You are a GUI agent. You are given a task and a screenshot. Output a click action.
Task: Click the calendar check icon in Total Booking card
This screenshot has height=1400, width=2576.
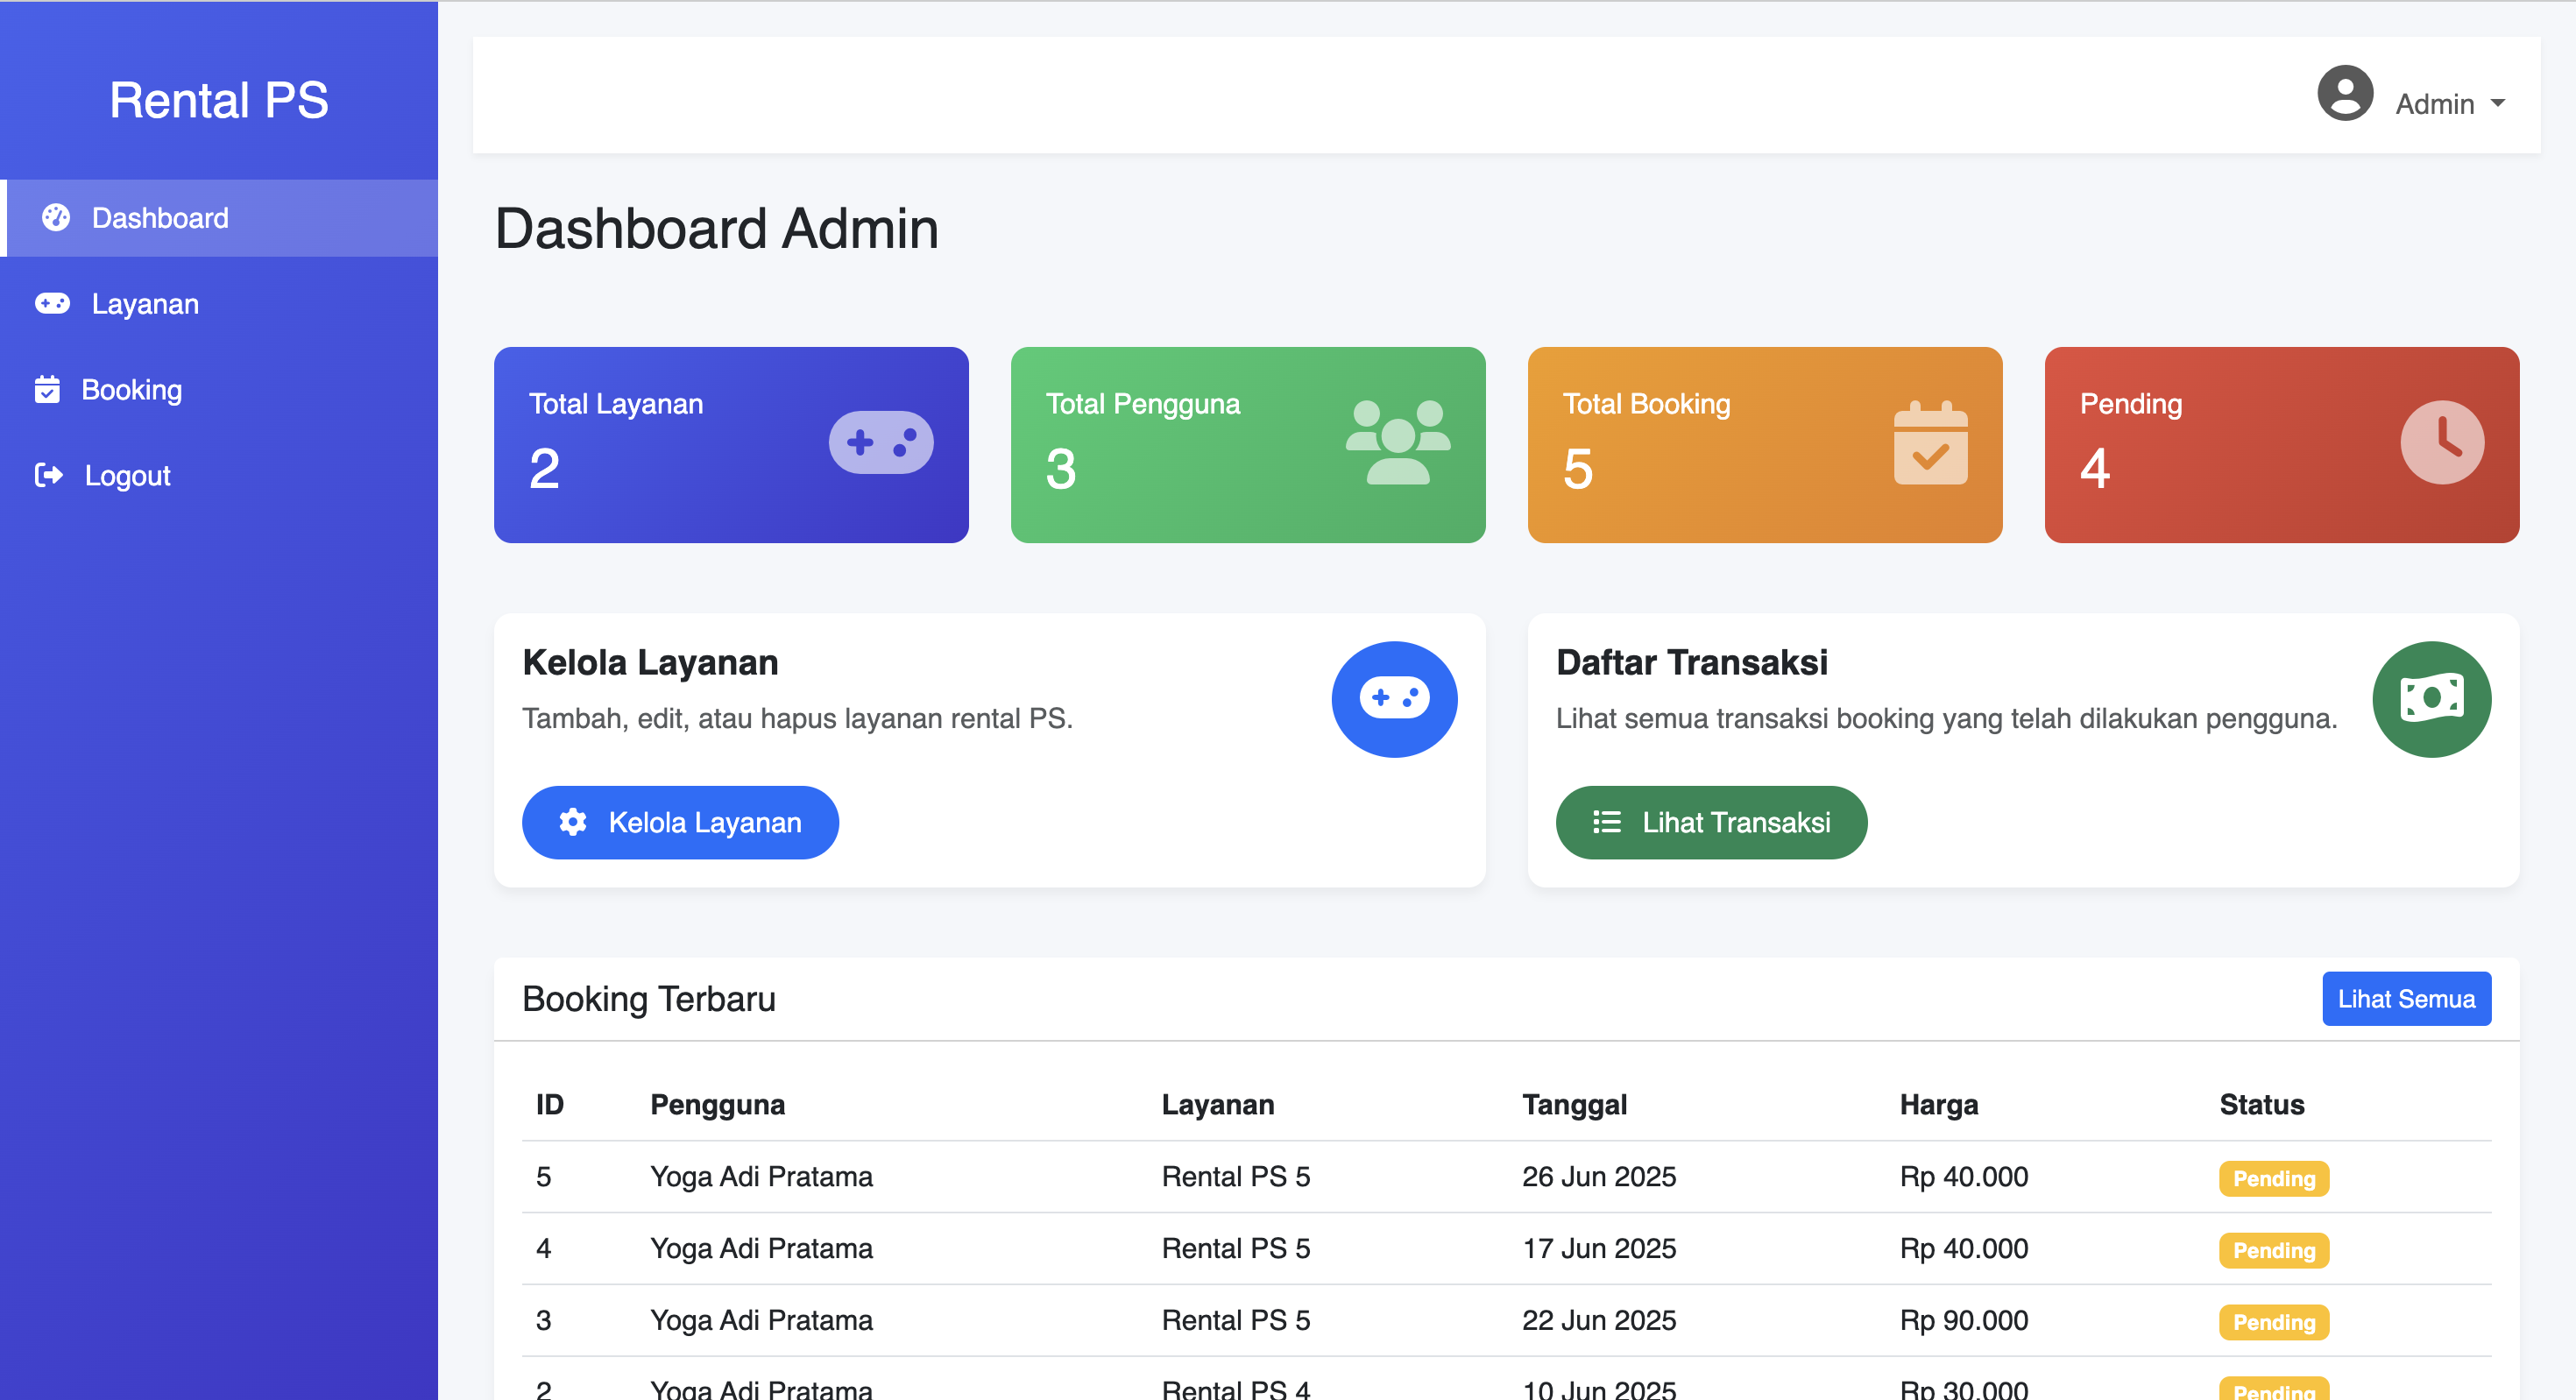[x=1930, y=443]
